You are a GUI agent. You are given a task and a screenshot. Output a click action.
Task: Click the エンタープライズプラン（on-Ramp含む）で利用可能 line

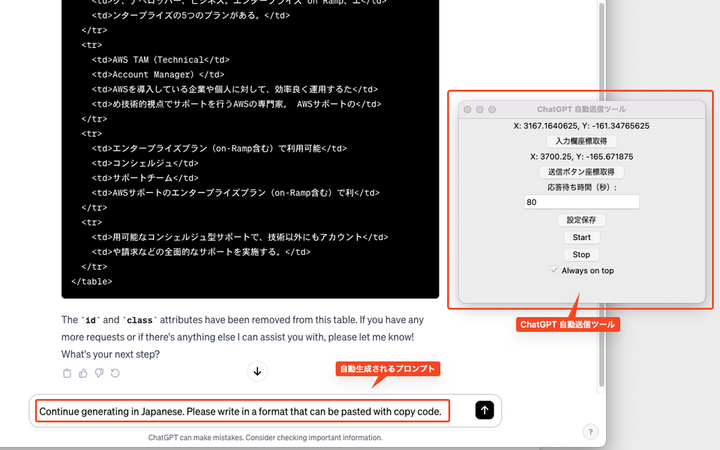click(x=219, y=148)
